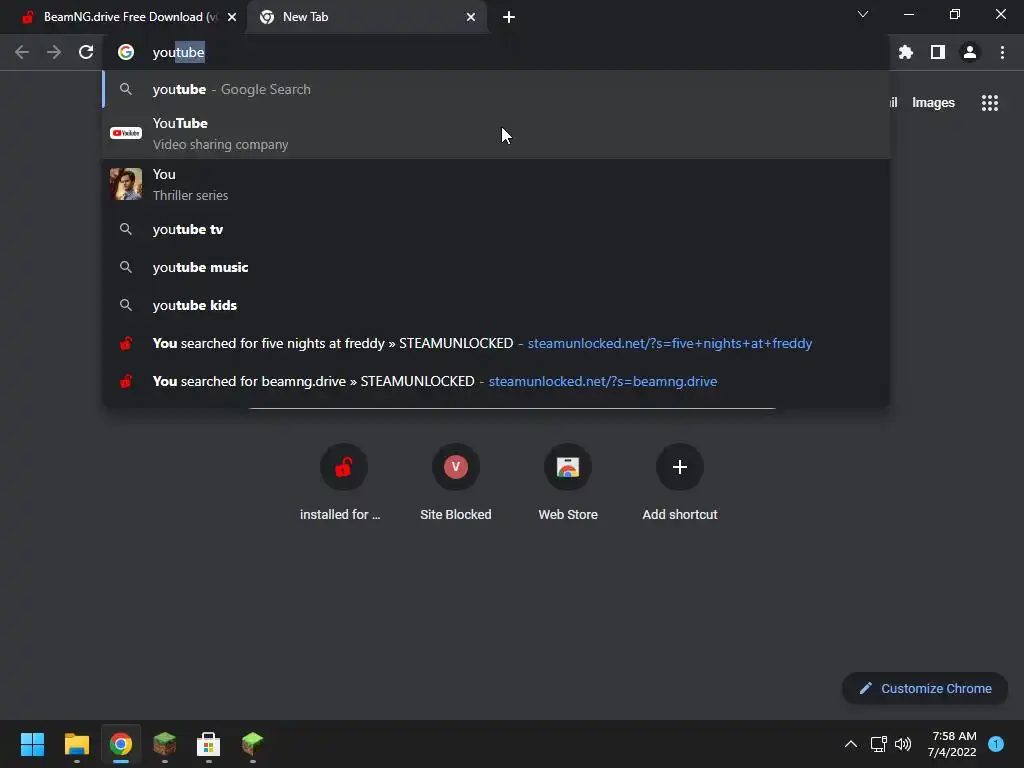Open the first Minecraft block taskbar icon
This screenshot has height=768, width=1024.
165,744
